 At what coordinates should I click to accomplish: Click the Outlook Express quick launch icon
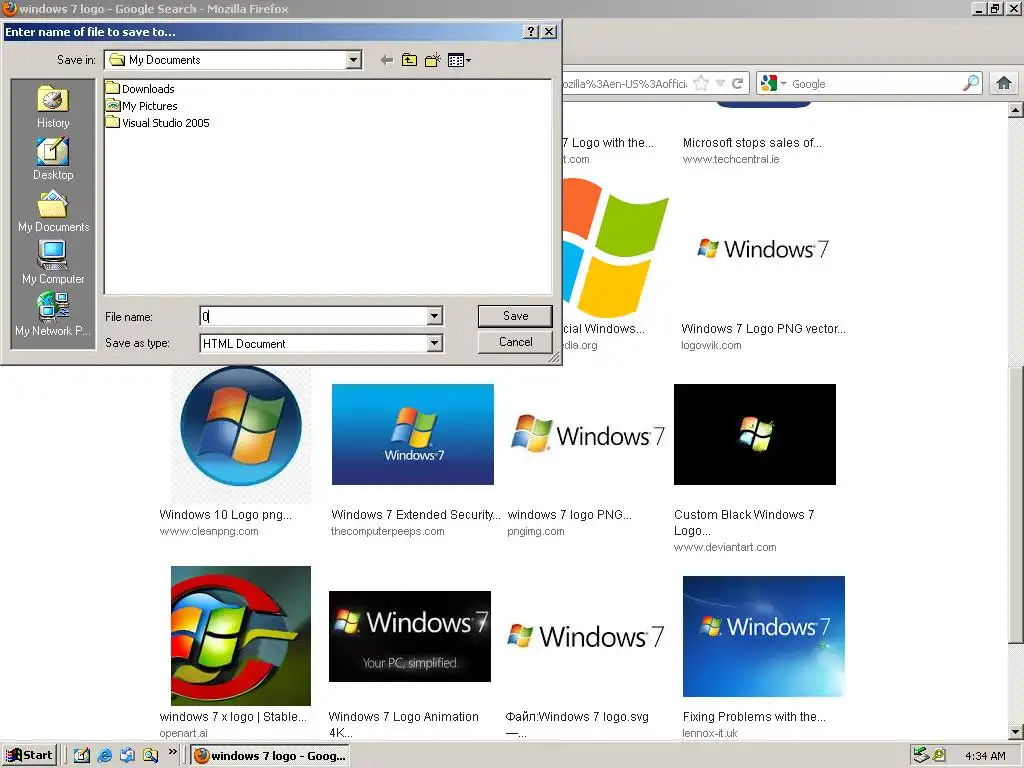[127, 755]
